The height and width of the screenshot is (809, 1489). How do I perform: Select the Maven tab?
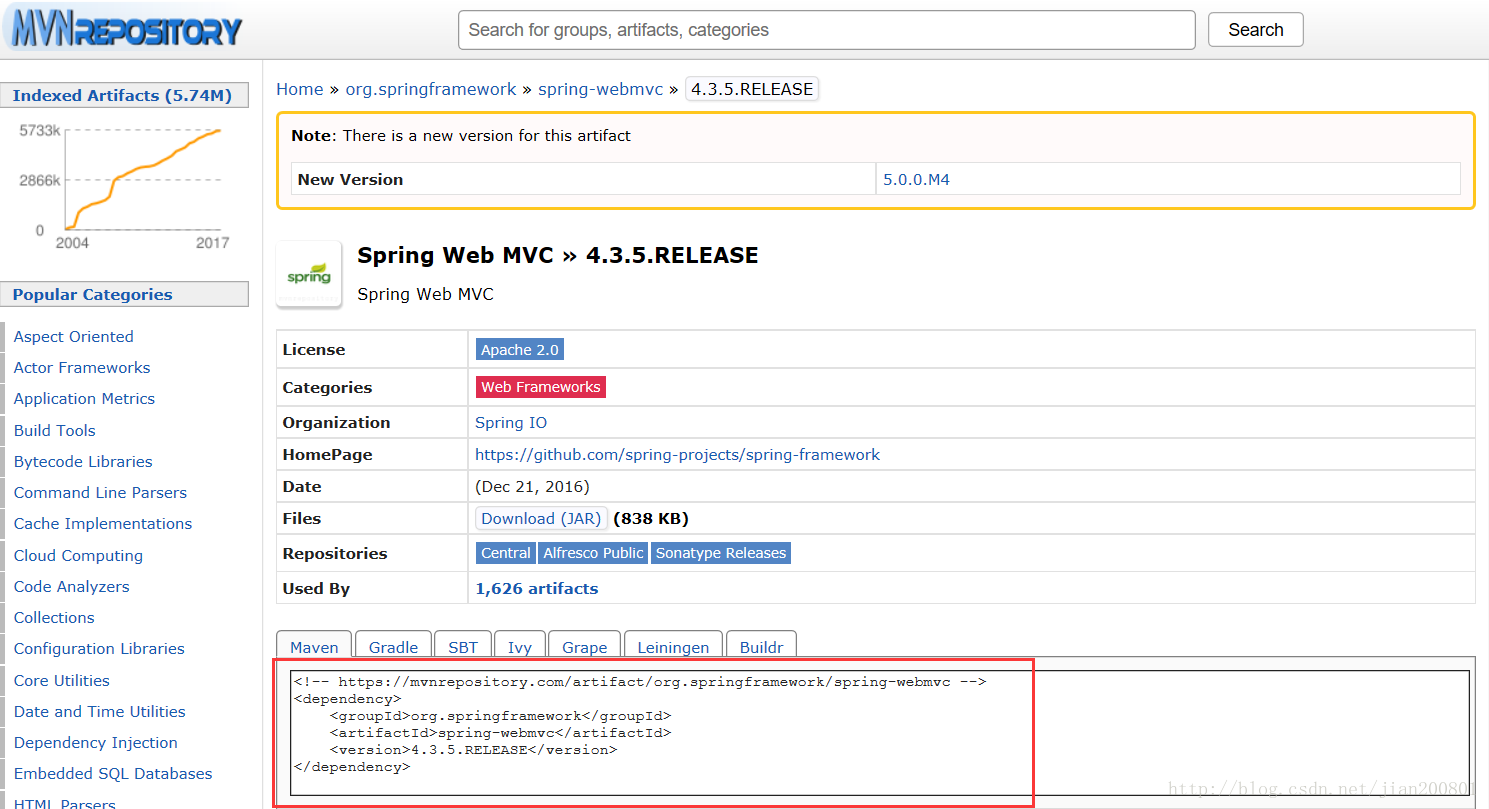pos(314,646)
